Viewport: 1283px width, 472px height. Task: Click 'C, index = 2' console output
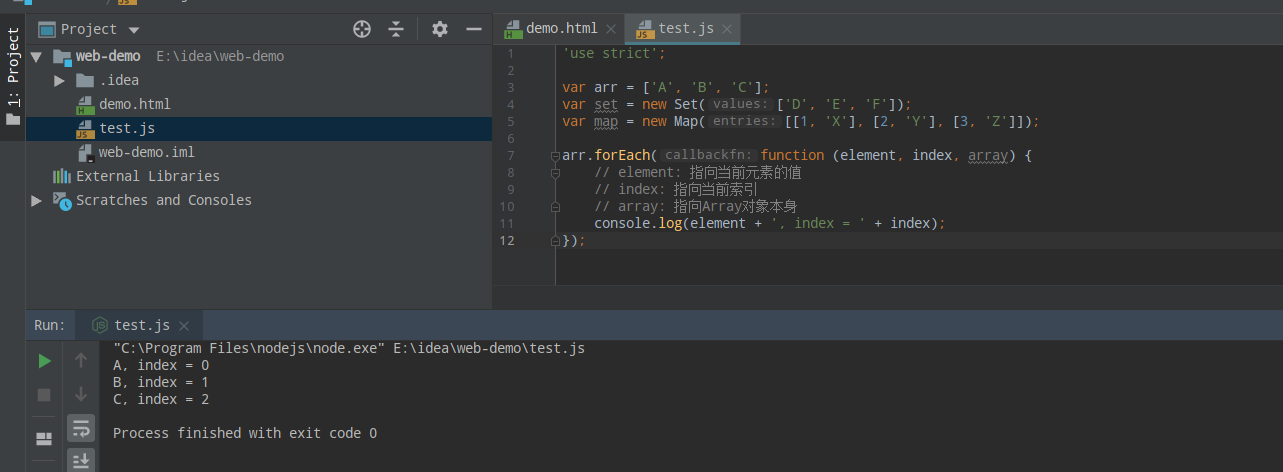tap(161, 399)
